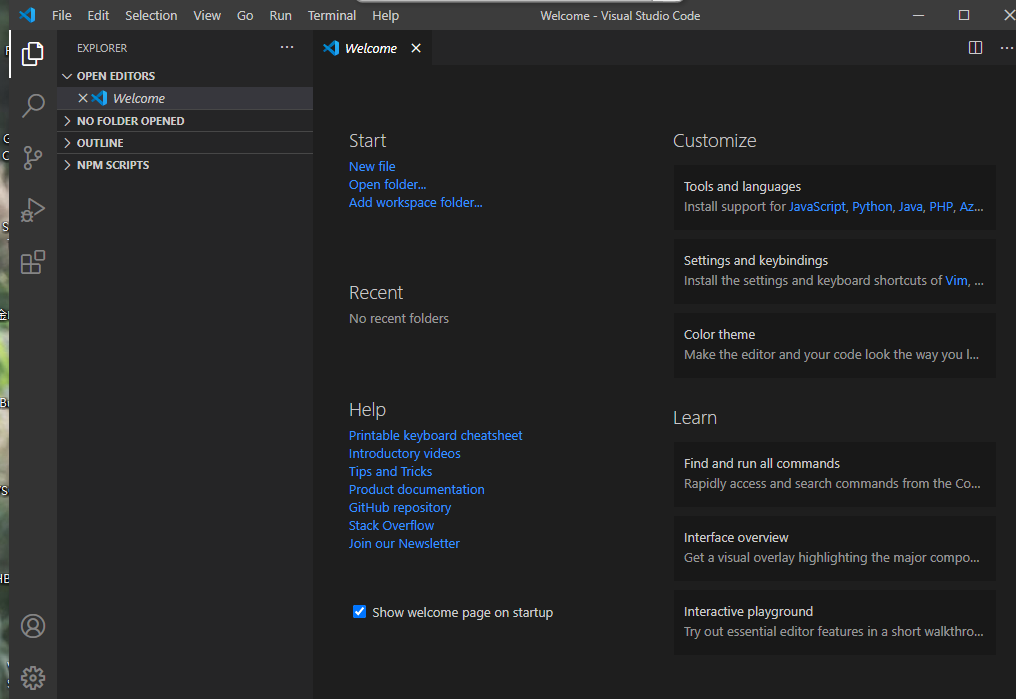The width and height of the screenshot is (1016, 699).
Task: Click the EXPLORER panel title
Action: click(102, 48)
